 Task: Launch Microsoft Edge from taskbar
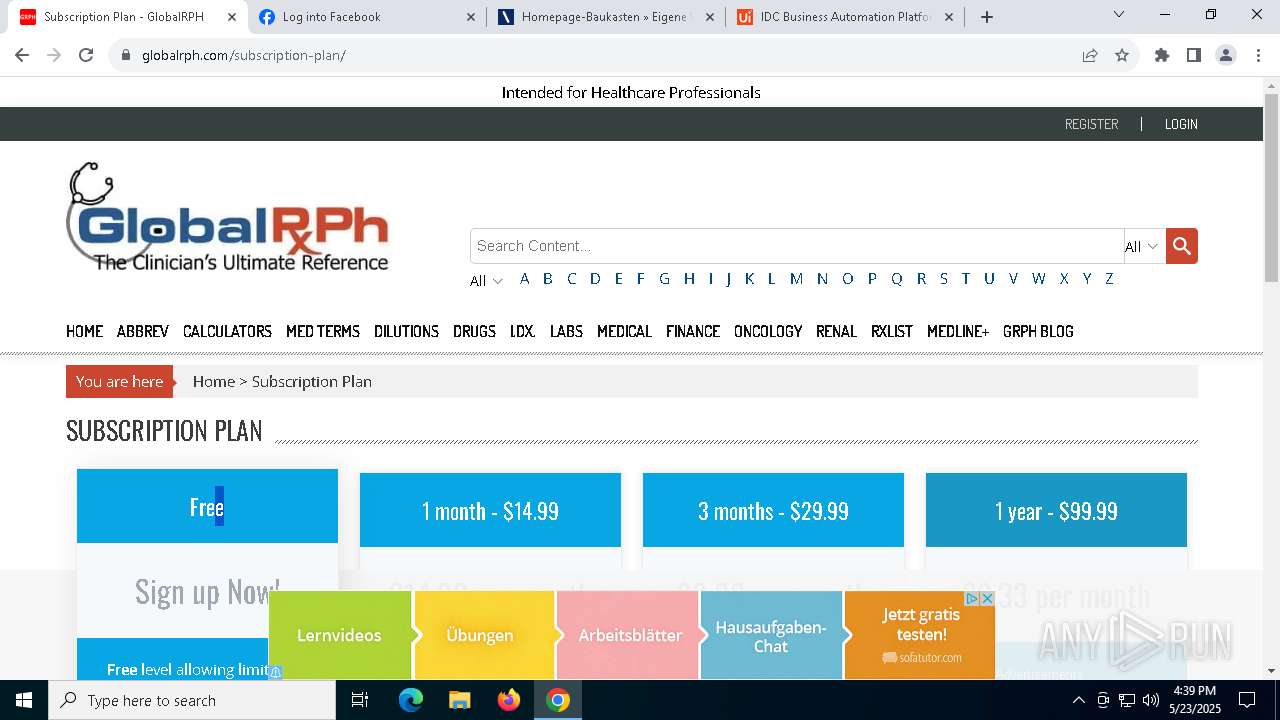pos(411,700)
